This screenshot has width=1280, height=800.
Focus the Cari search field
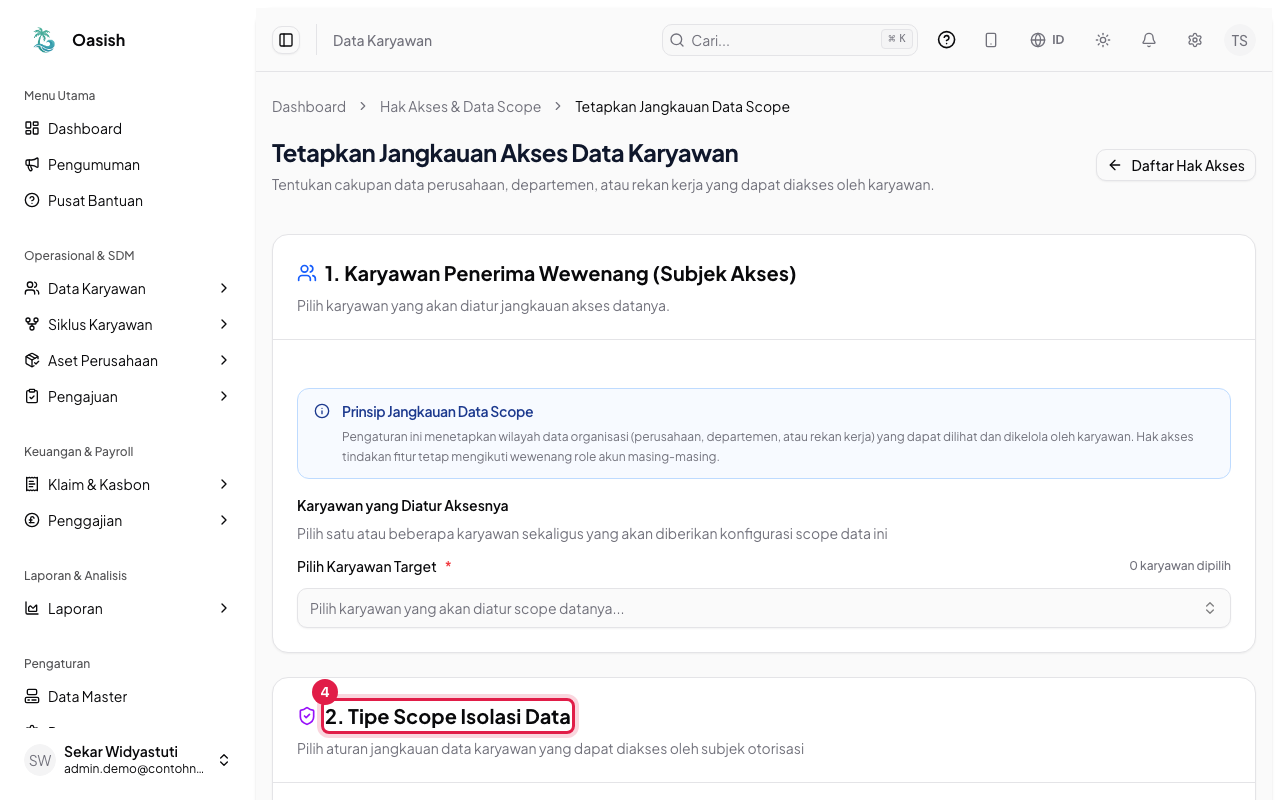tap(789, 40)
